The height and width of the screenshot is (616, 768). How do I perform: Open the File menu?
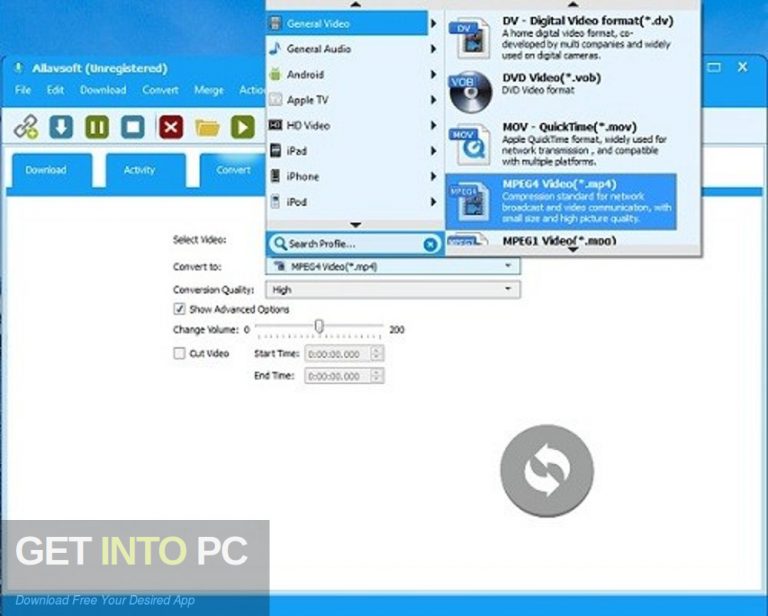pos(23,90)
